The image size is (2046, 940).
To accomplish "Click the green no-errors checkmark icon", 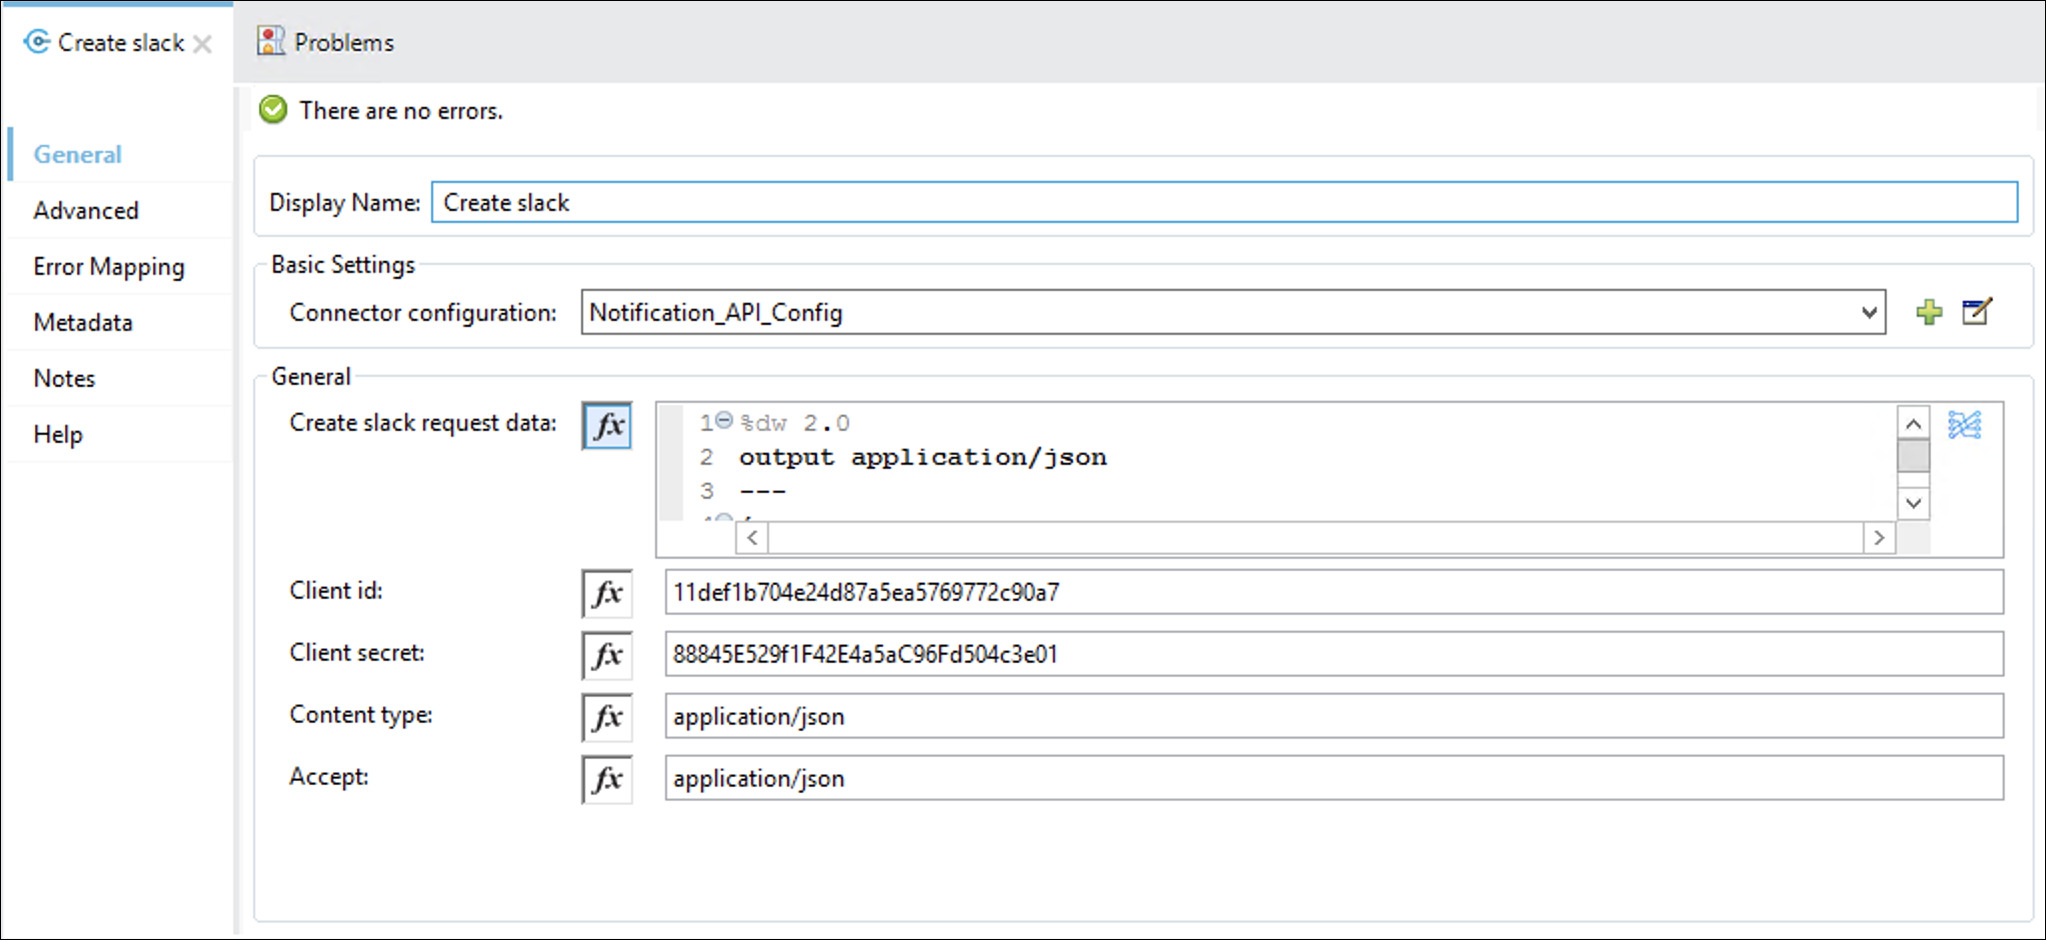I will 273,109.
